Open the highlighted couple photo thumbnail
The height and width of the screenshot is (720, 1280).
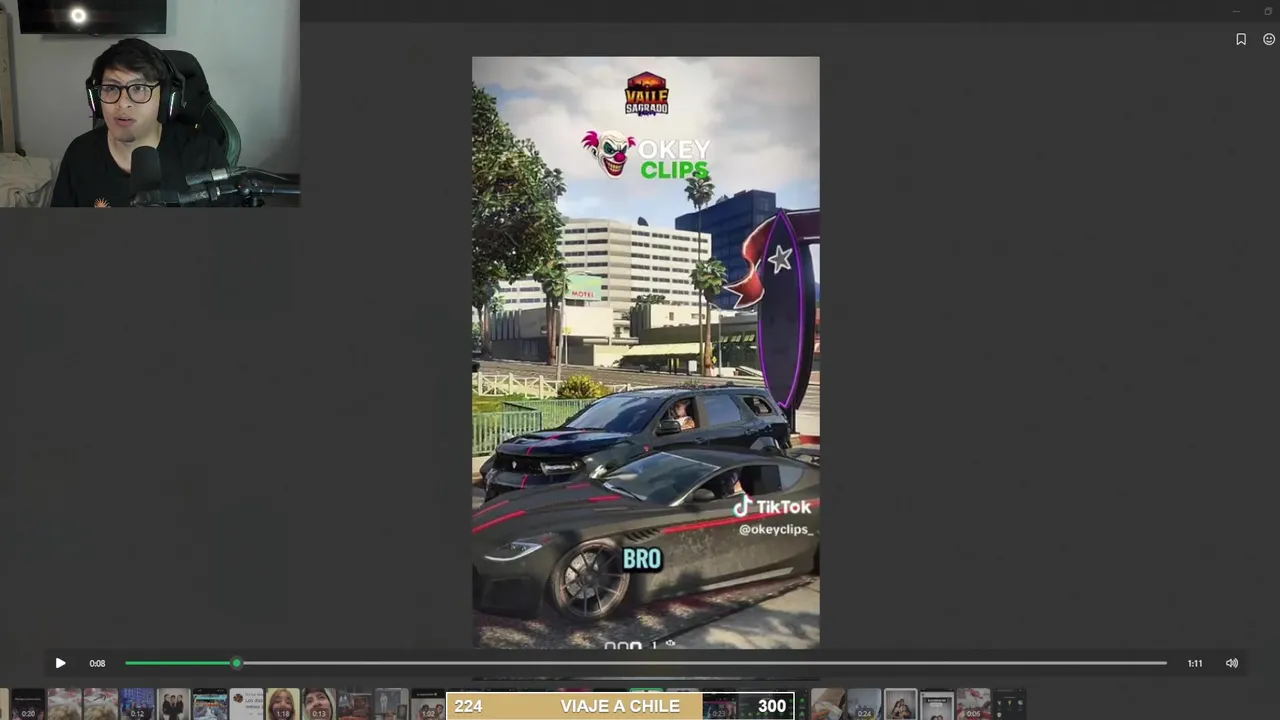pos(900,704)
